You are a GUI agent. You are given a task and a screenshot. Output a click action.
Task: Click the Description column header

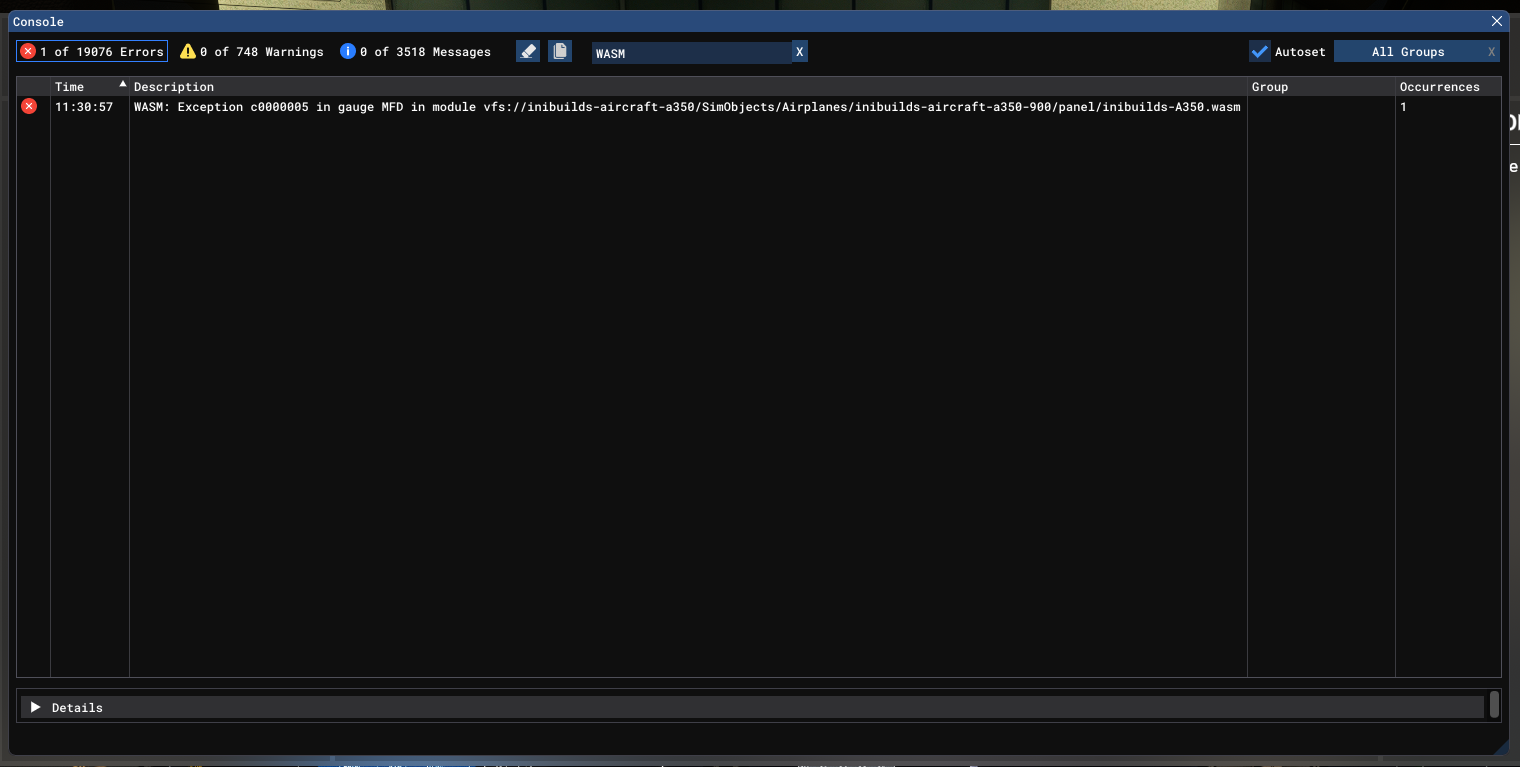tap(688, 87)
